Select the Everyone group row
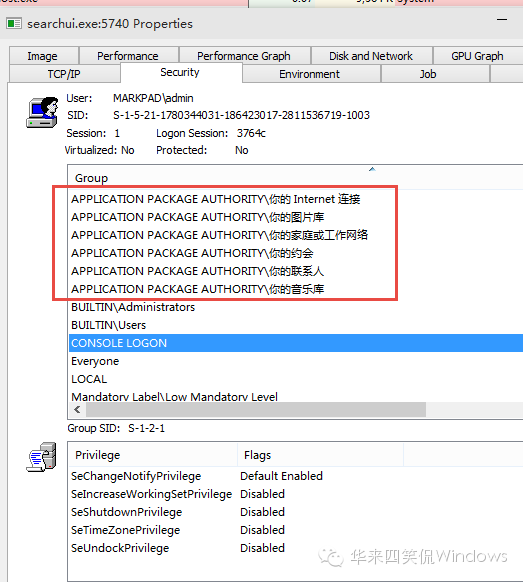 296,361
